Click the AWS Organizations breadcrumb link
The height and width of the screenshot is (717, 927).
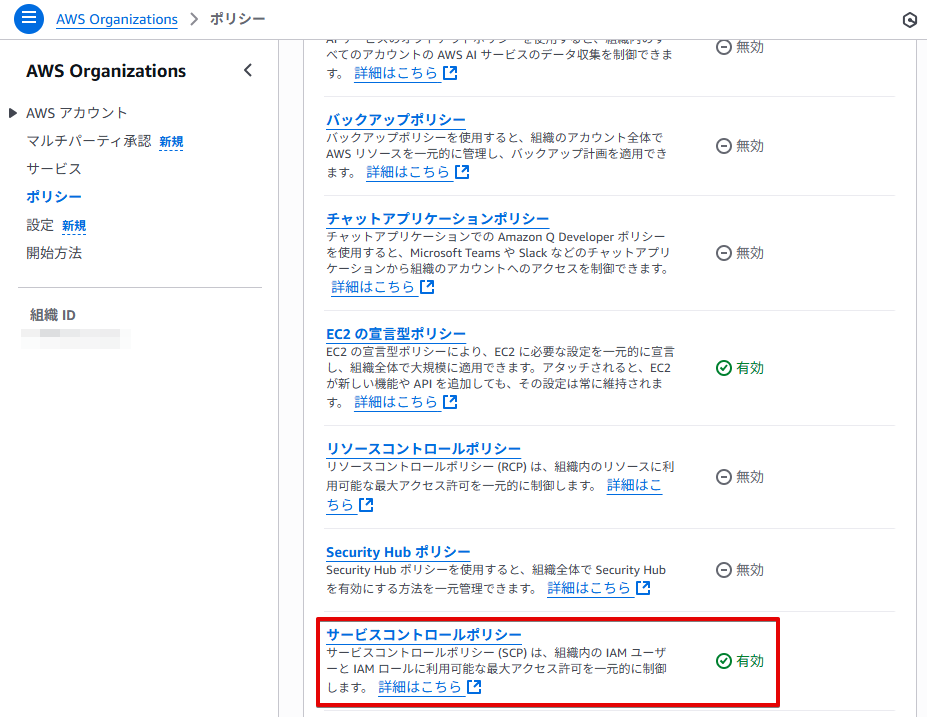[x=116, y=20]
